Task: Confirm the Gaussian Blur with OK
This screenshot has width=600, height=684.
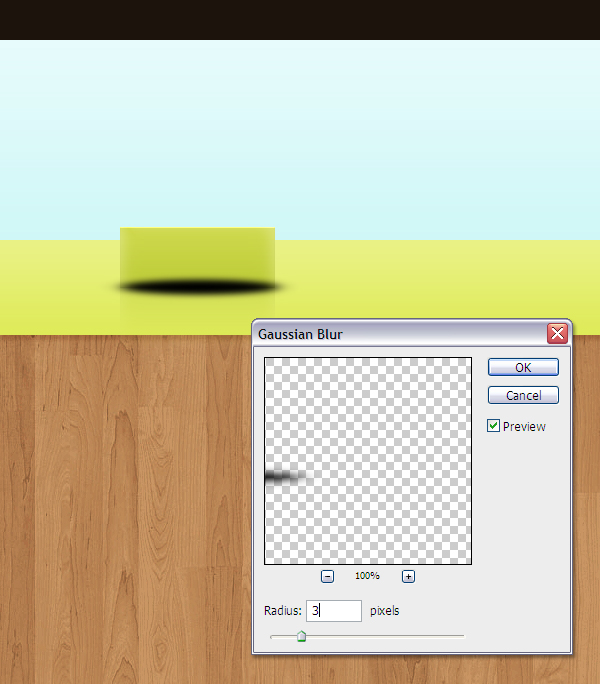Action: (x=523, y=367)
